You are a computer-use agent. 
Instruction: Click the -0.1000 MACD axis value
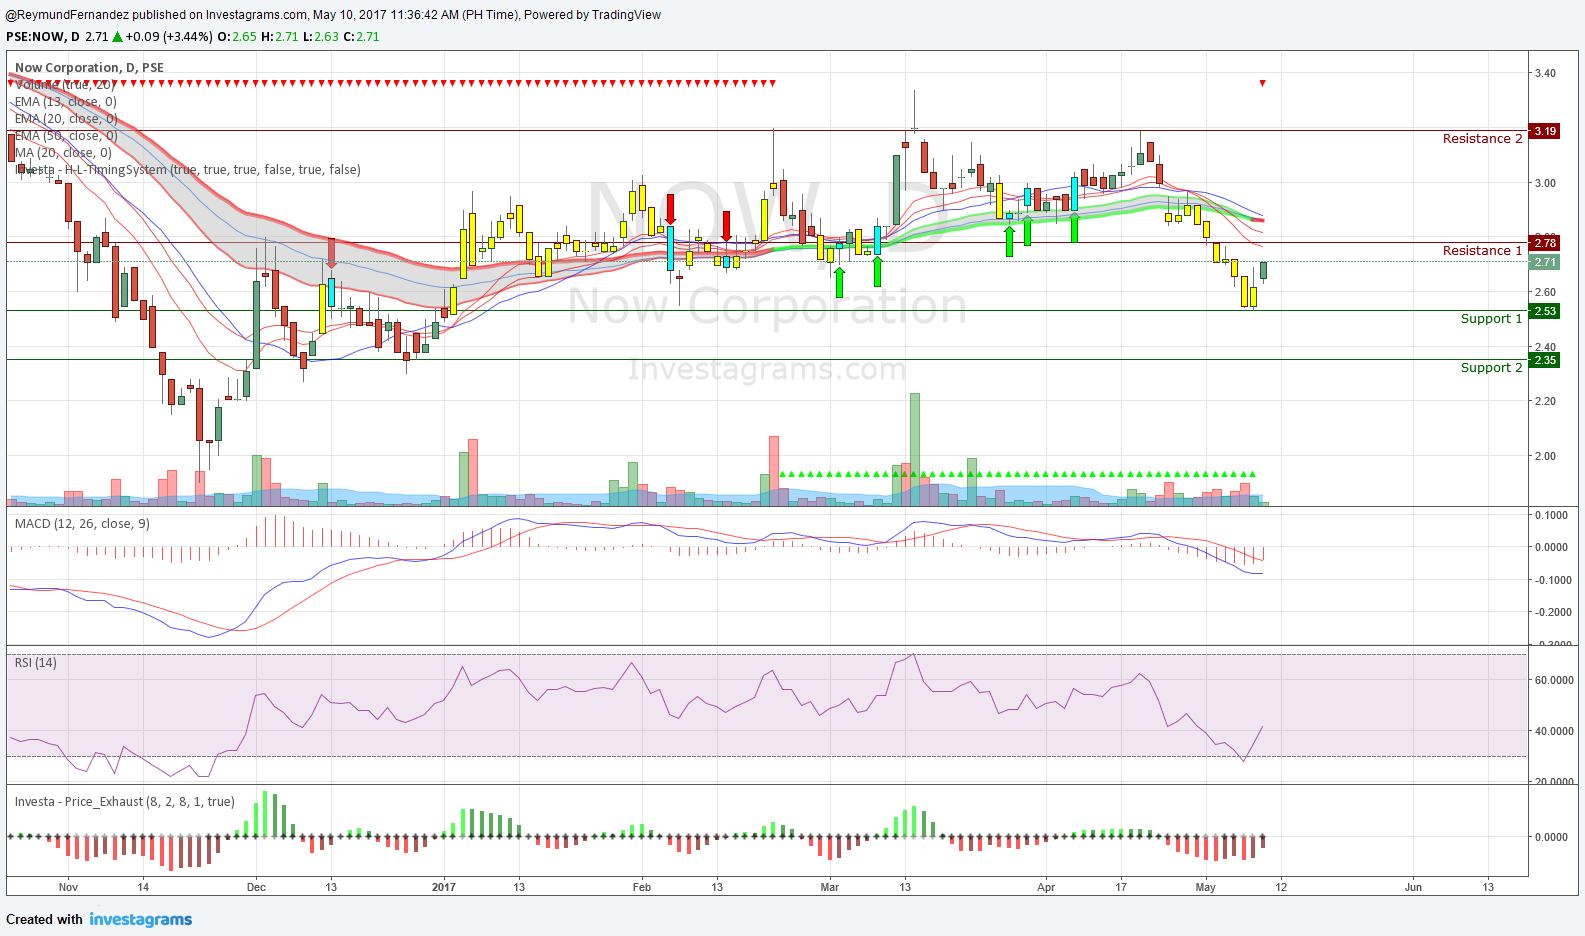point(1551,580)
